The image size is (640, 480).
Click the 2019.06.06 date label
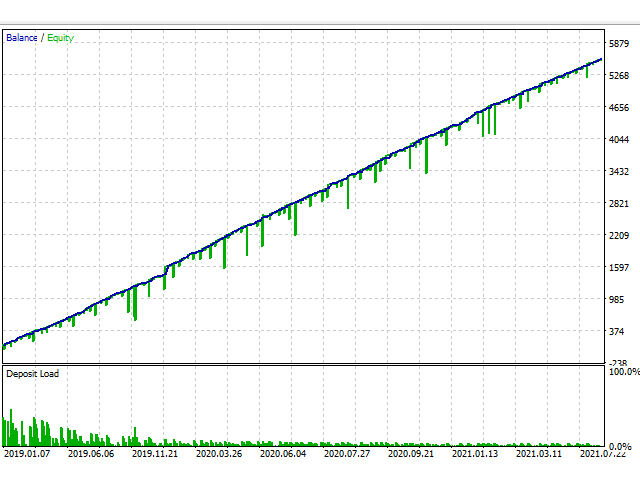point(91,453)
